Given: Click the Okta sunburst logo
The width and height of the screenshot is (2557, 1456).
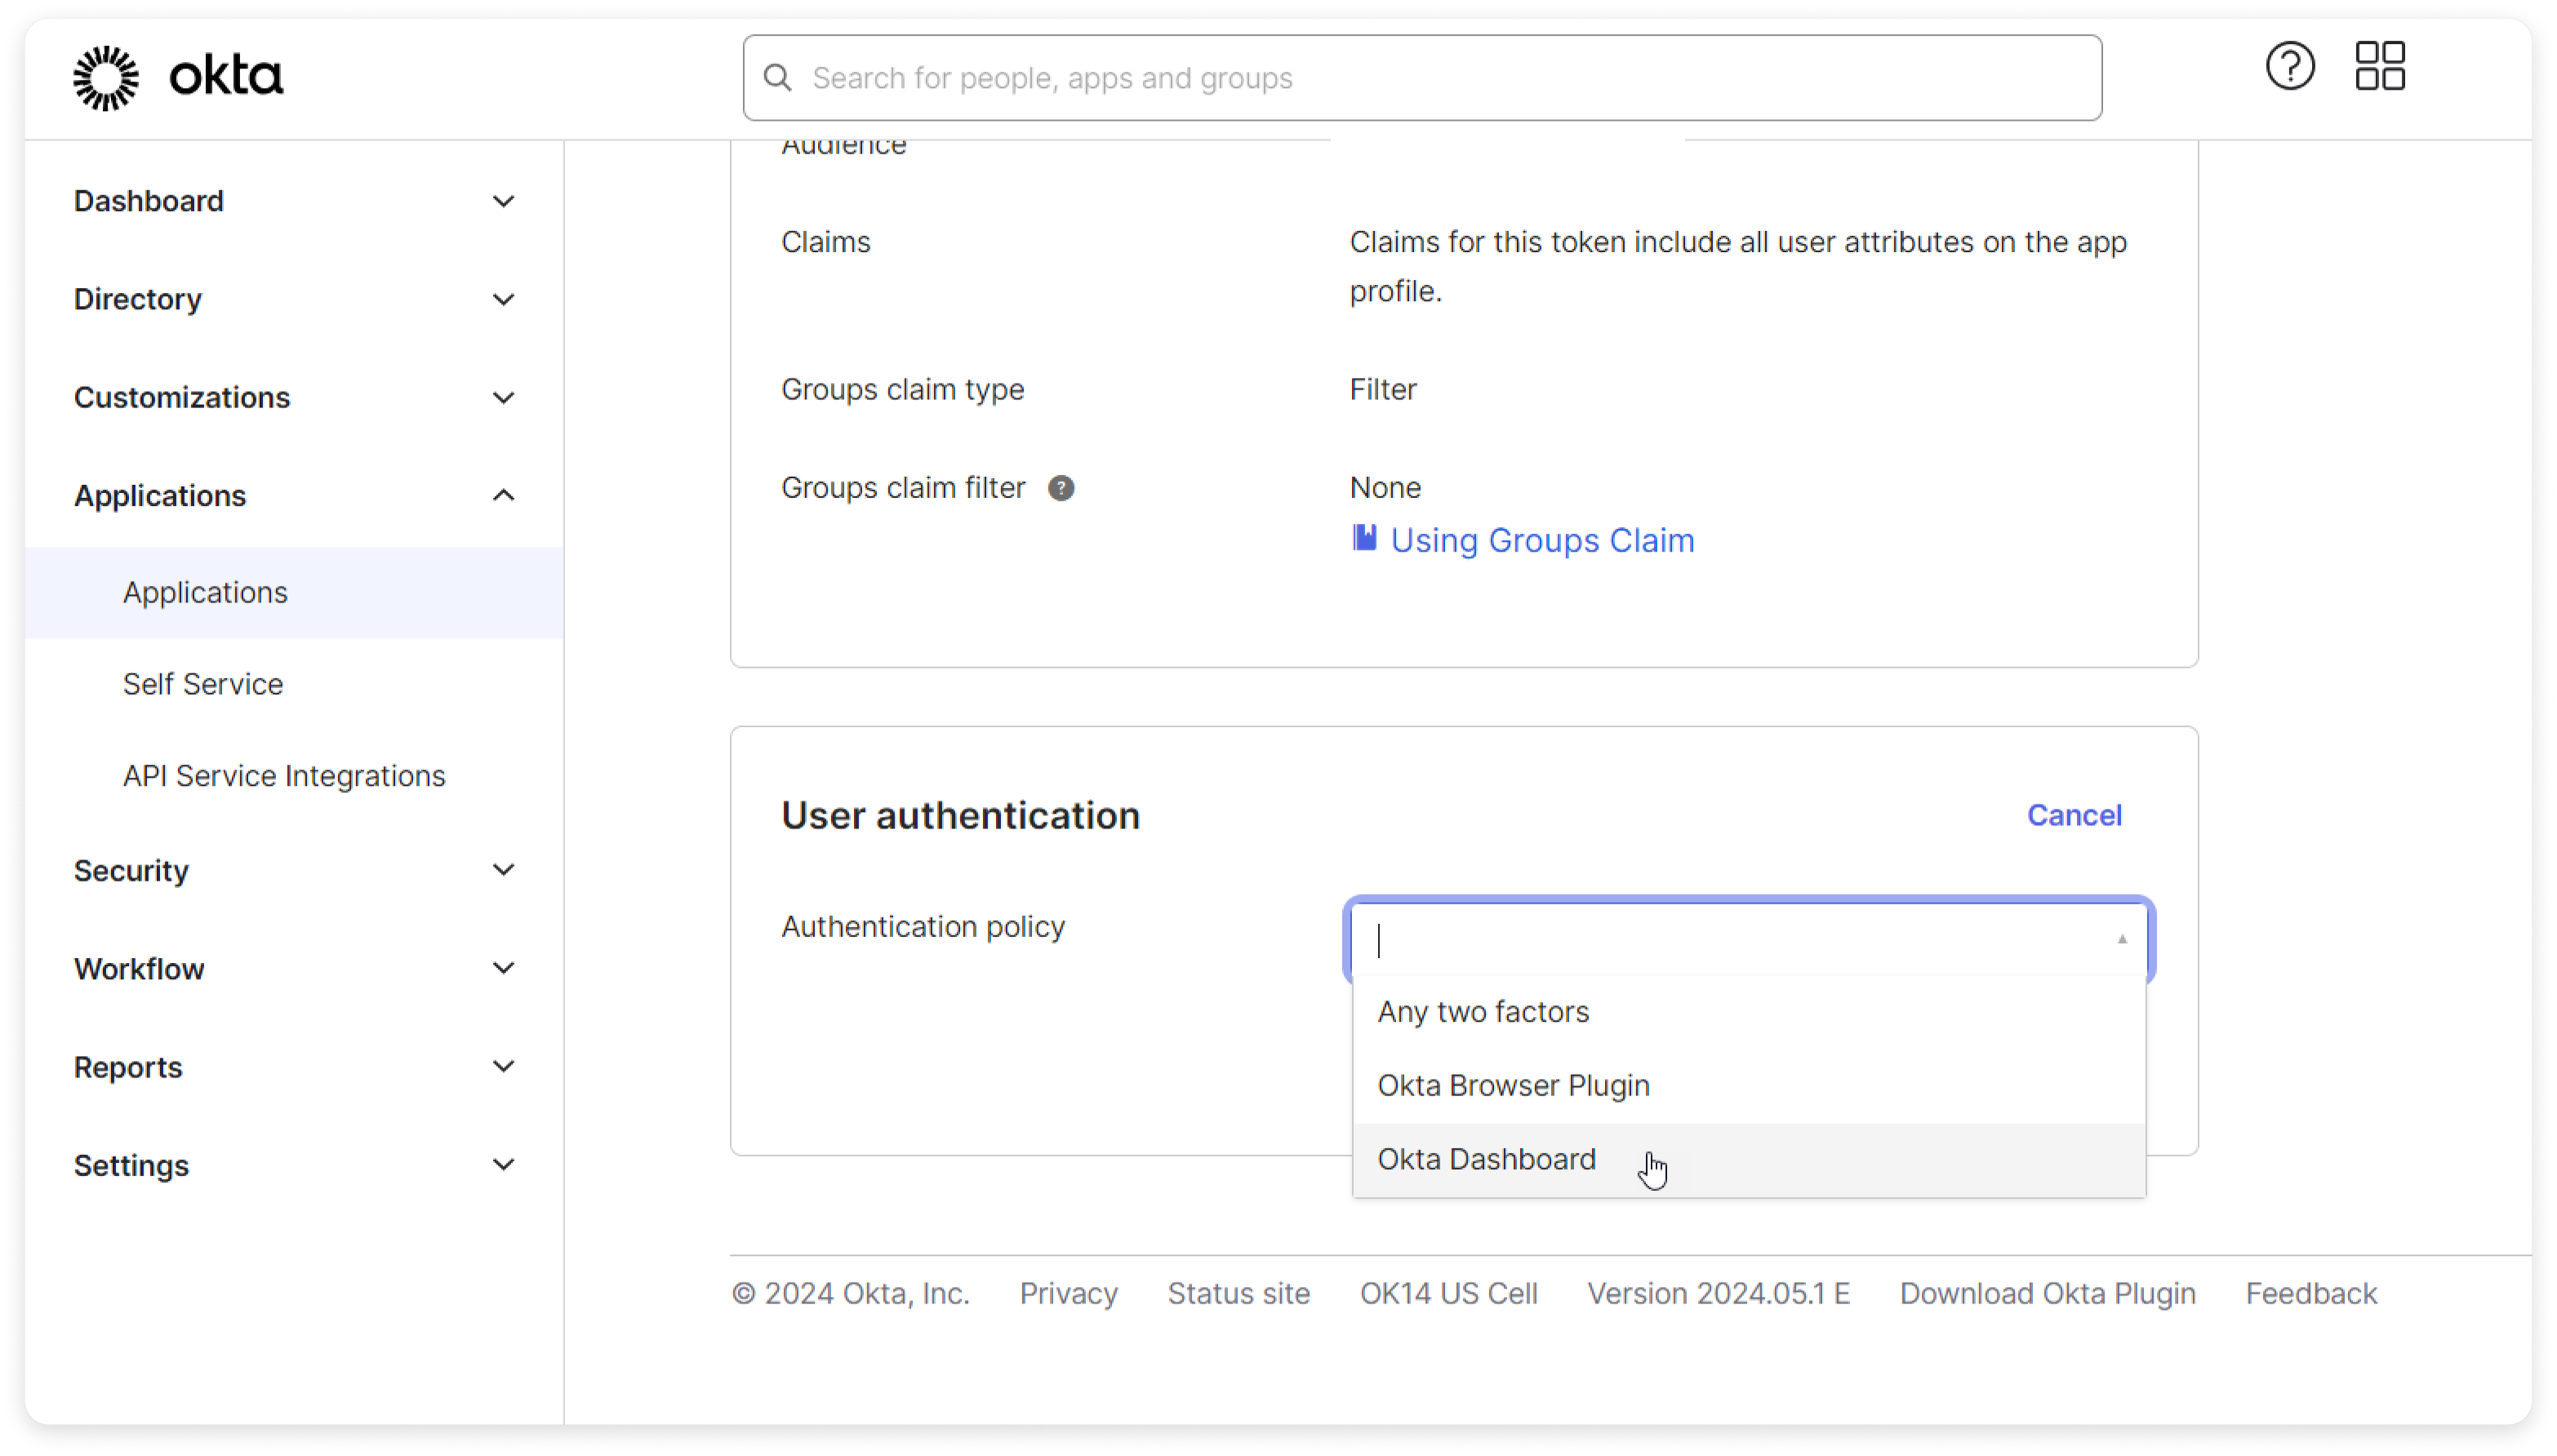Looking at the screenshot, I should (106, 77).
